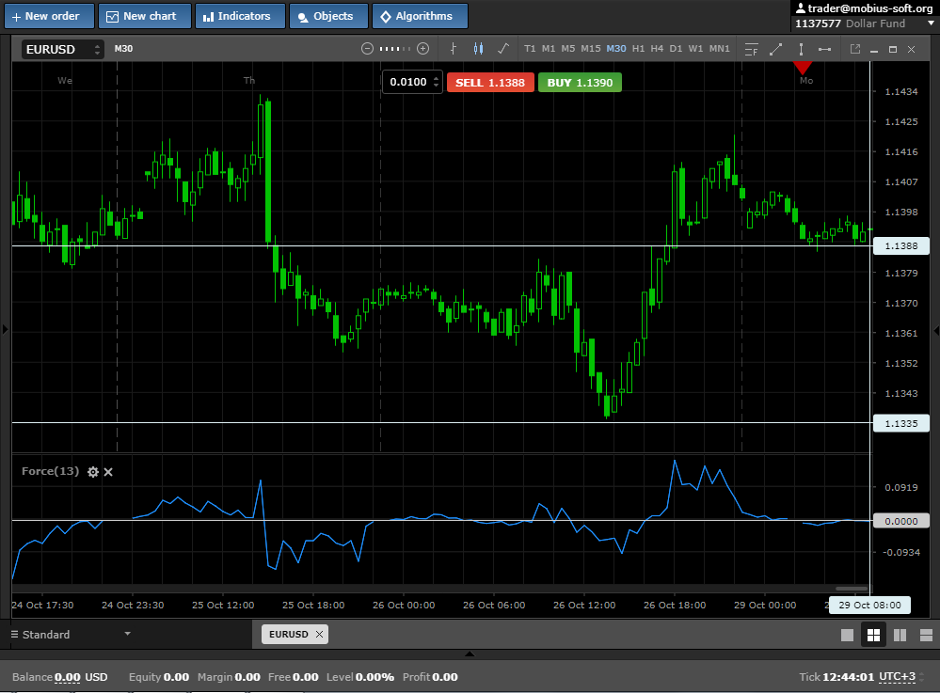Close the EURUSD chart panel
940x693 pixels.
[911, 50]
